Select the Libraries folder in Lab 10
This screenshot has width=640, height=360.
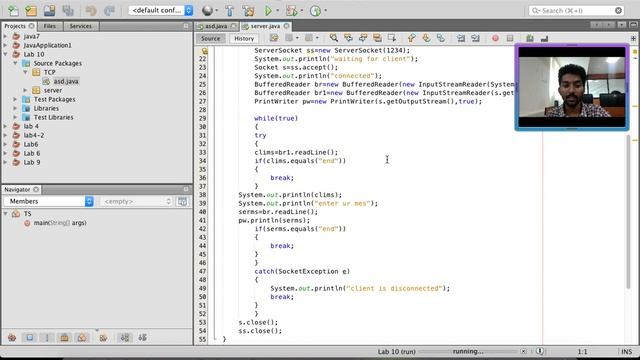coord(46,108)
